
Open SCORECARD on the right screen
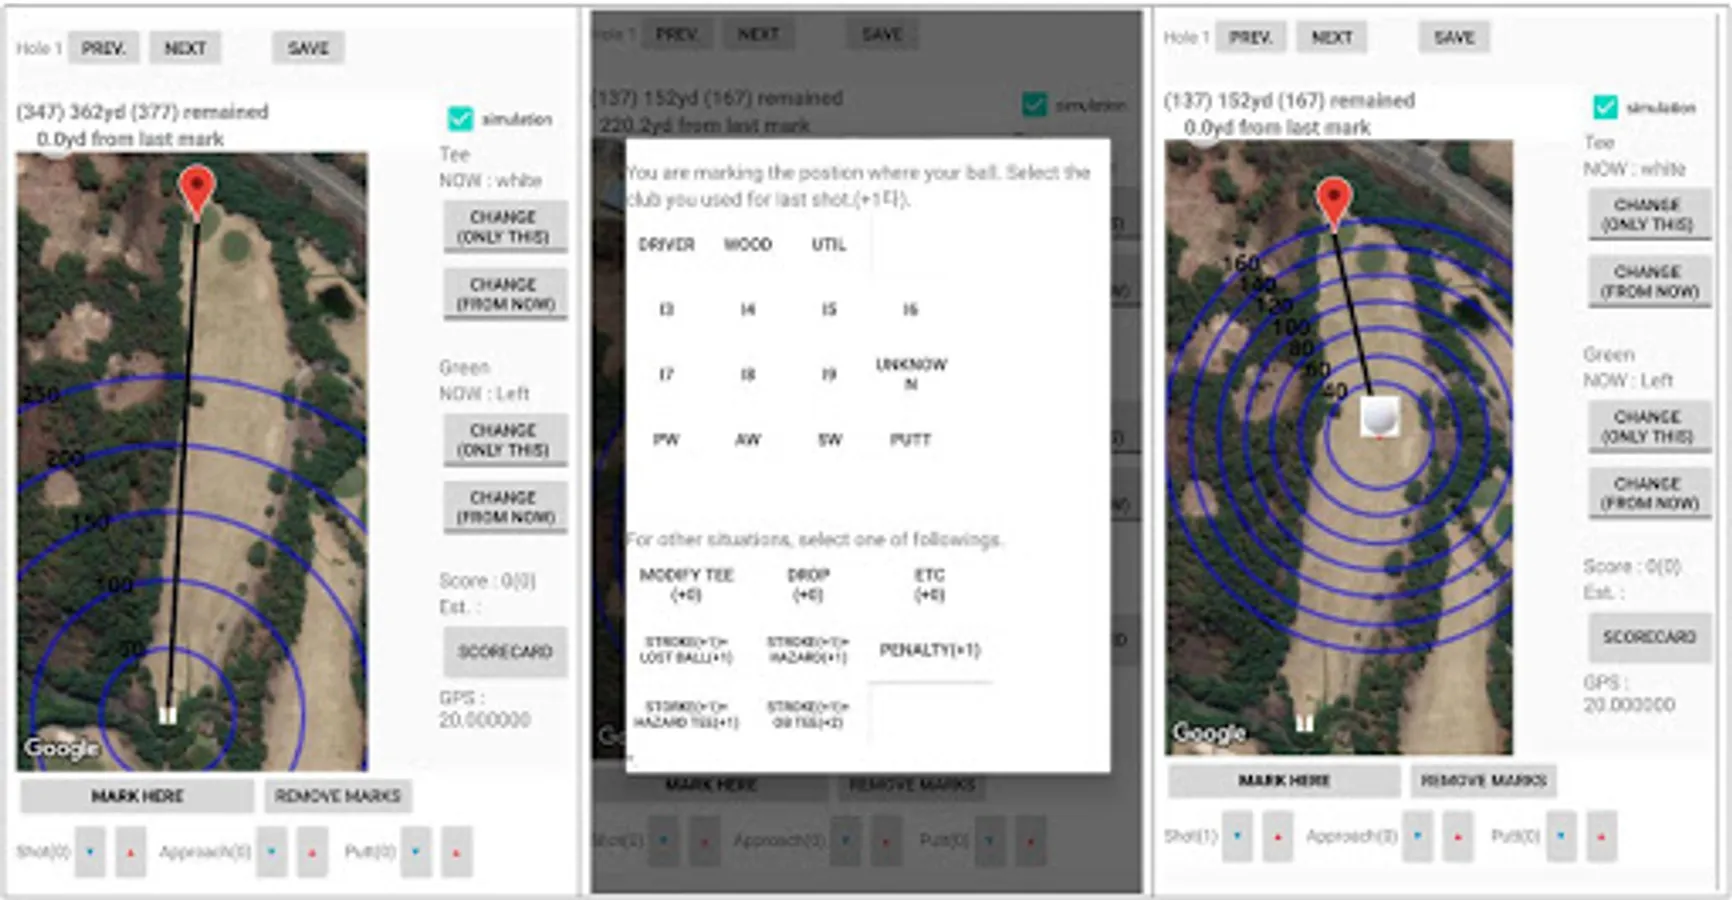[x=1650, y=637]
